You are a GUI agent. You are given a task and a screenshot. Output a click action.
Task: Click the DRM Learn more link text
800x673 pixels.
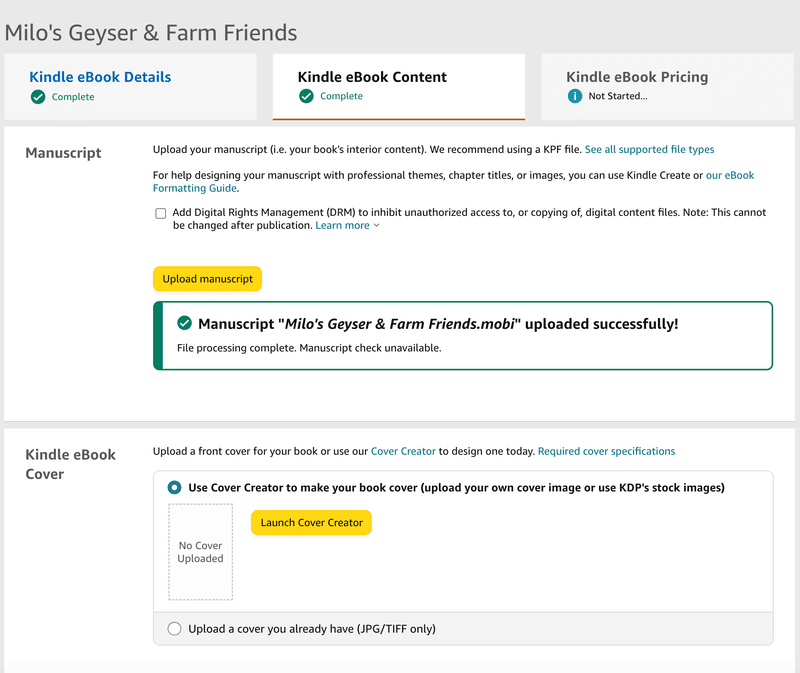(342, 226)
